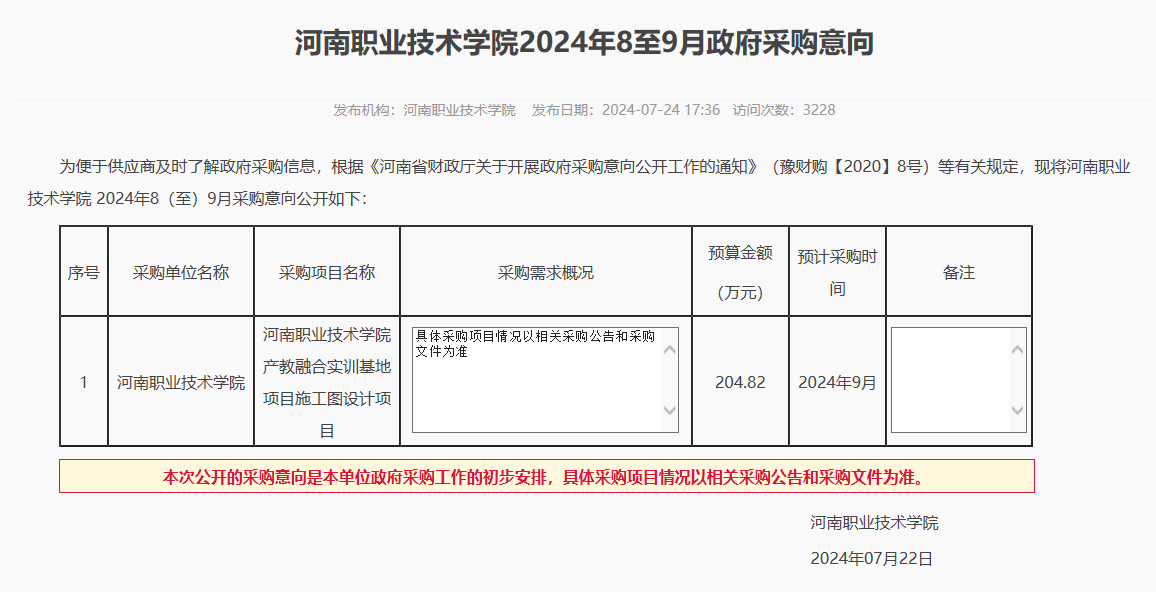Click the budget amount 204.82 cell

point(740,382)
